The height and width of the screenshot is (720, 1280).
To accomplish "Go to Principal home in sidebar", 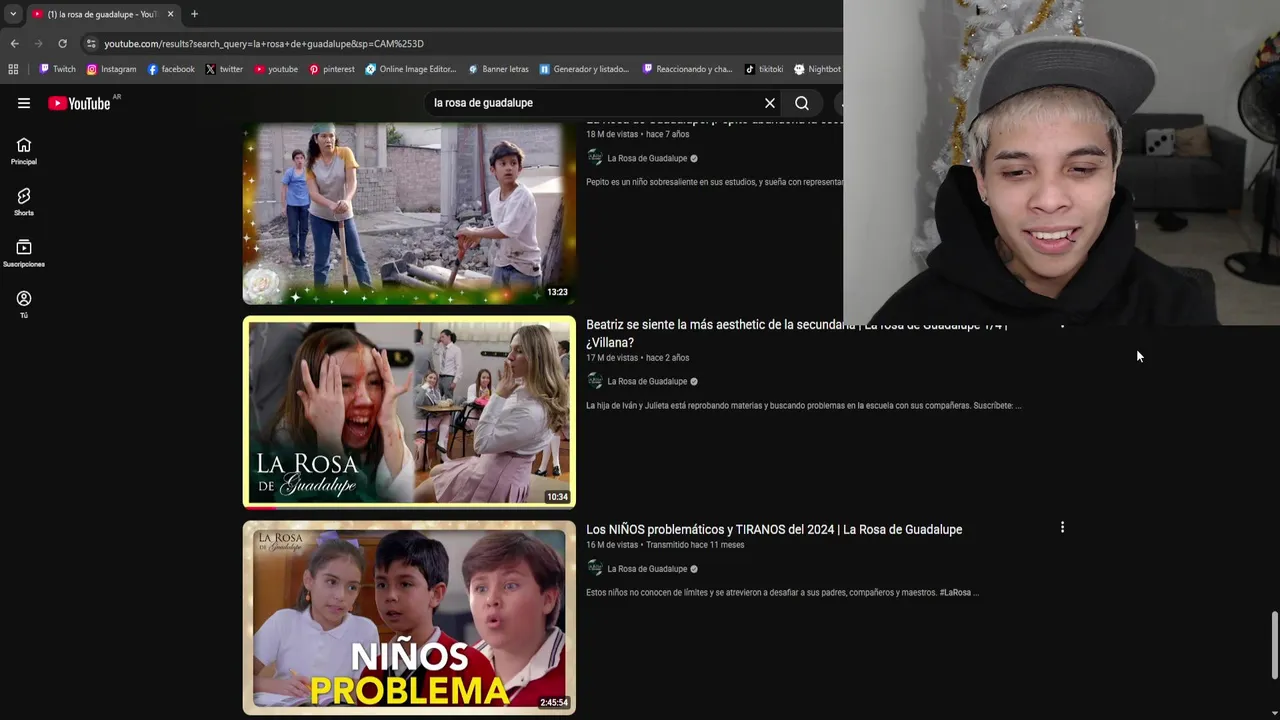I will coord(24,151).
